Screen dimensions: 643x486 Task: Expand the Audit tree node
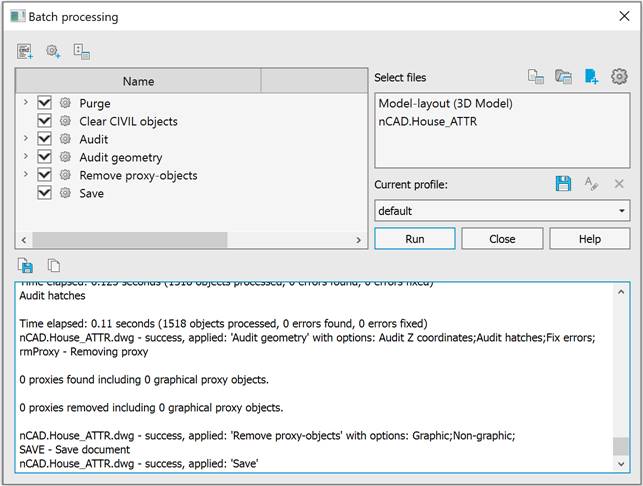click(x=25, y=138)
